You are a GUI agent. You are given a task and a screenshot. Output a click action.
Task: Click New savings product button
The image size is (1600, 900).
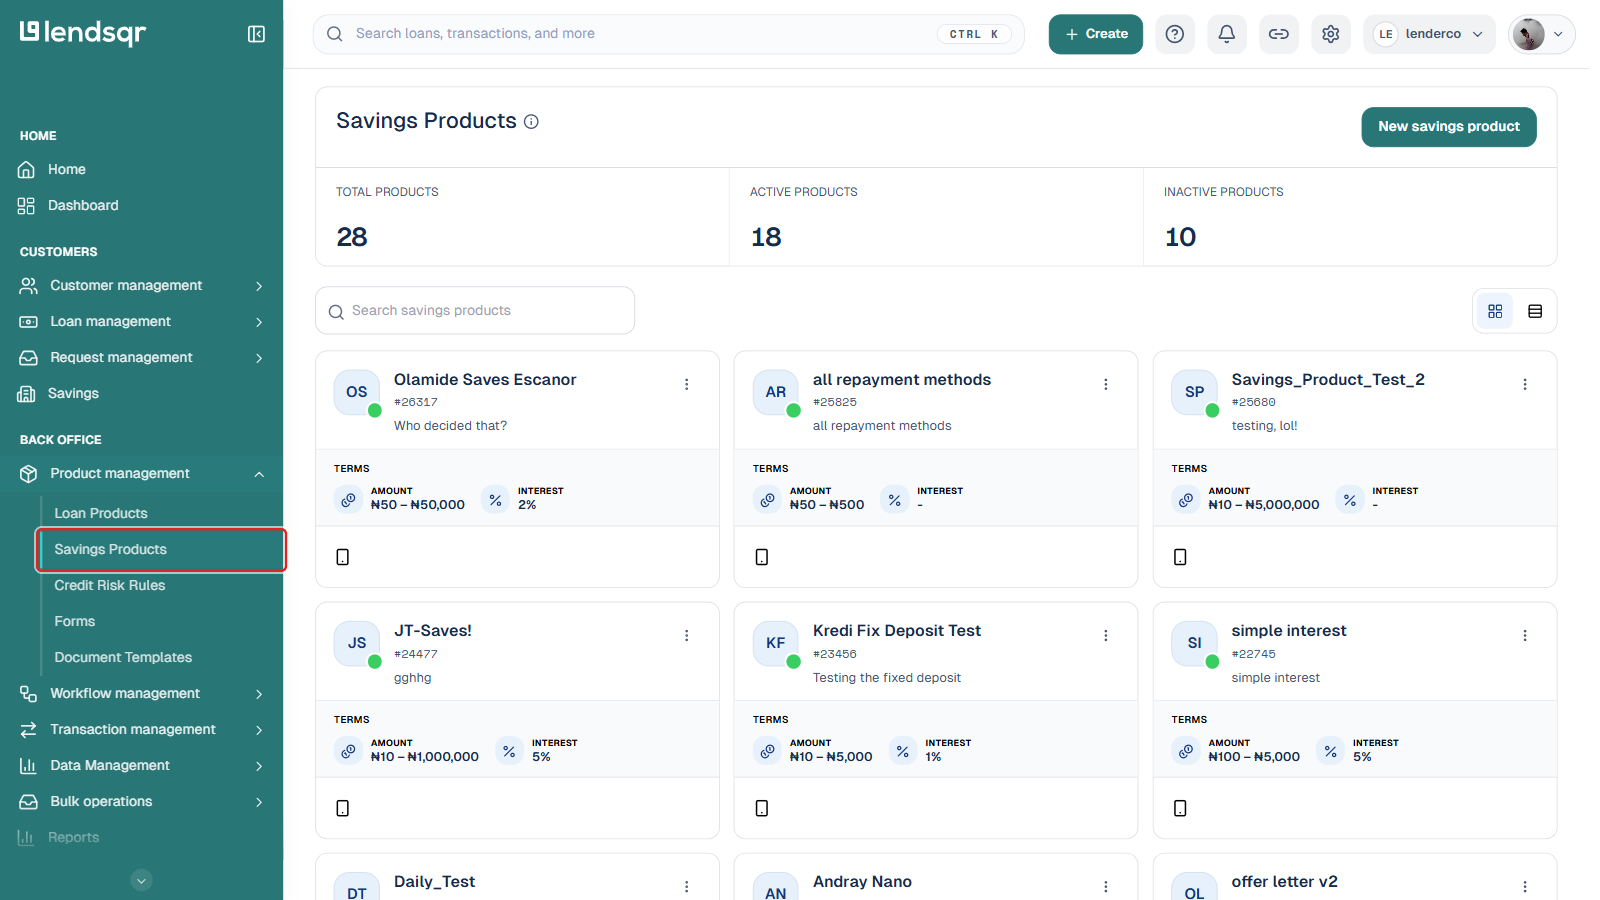[x=1449, y=127]
